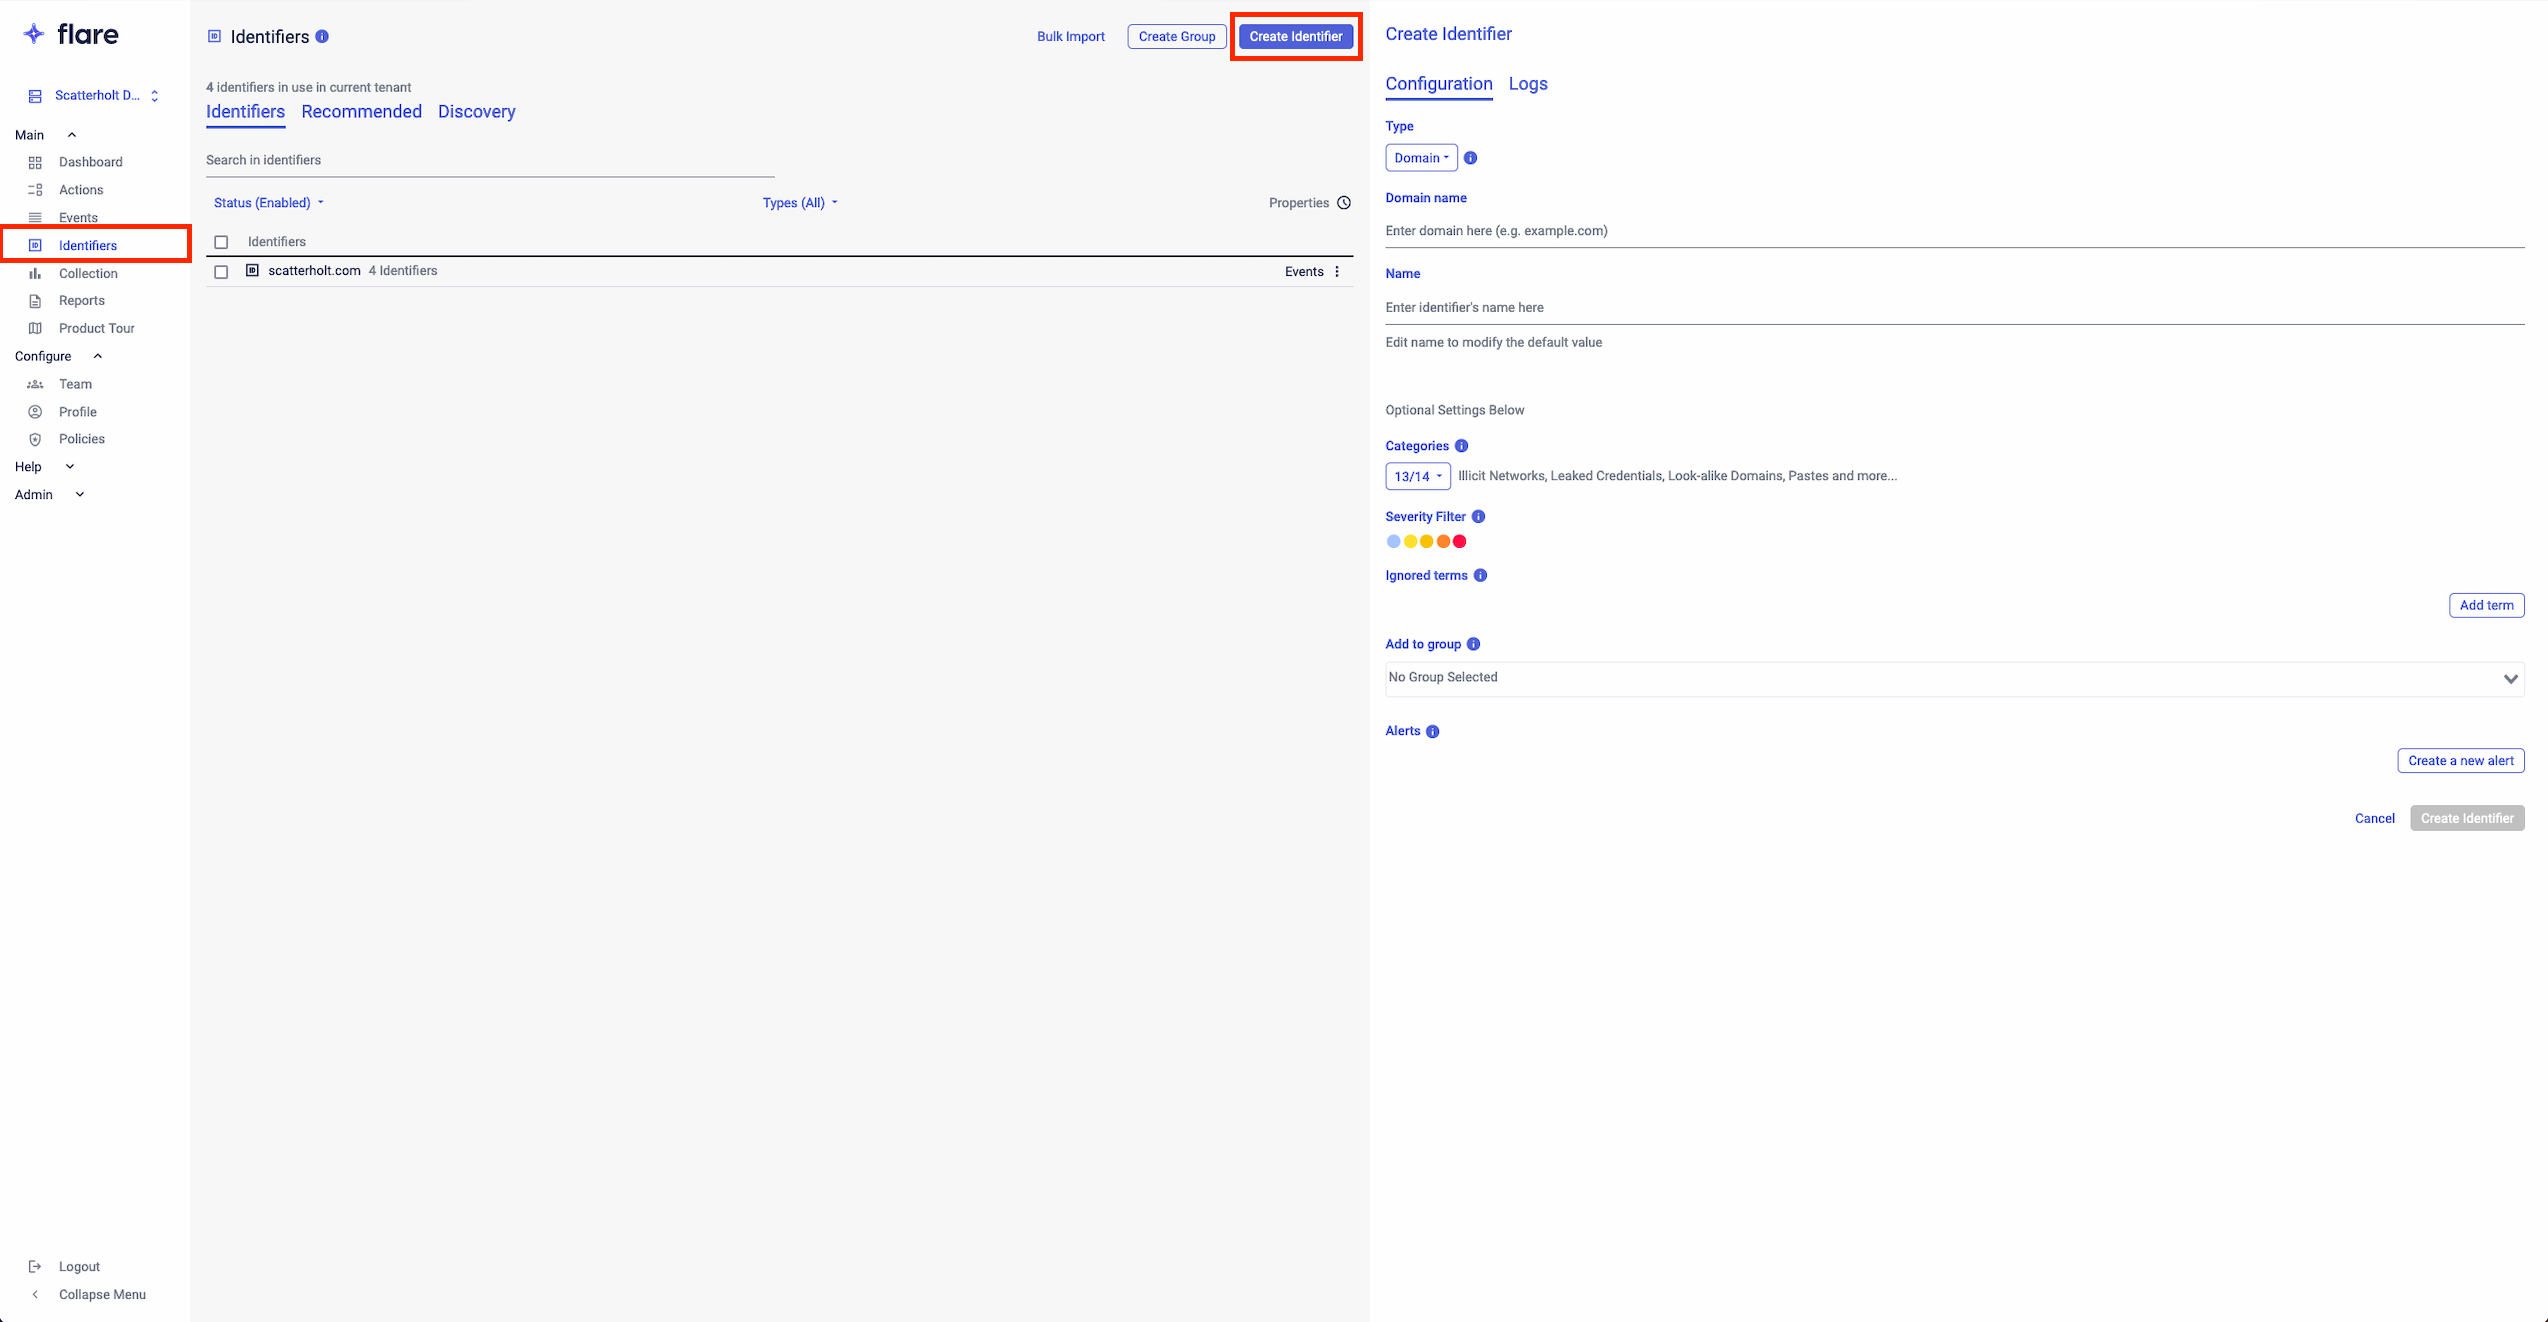Open the Dashboard section in the sidebar

click(x=91, y=162)
